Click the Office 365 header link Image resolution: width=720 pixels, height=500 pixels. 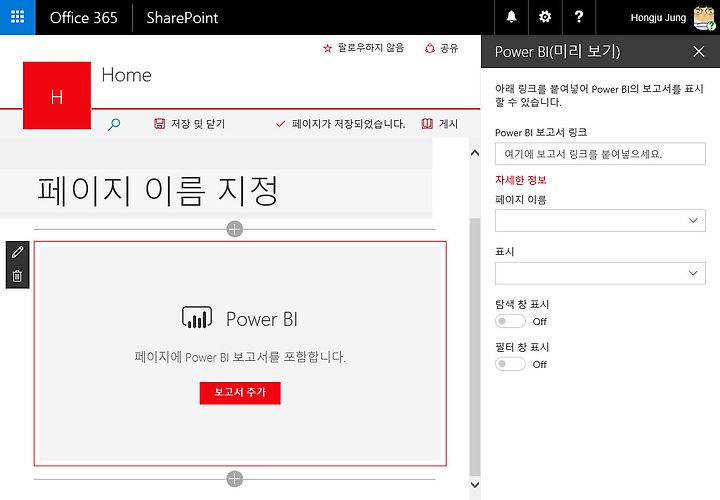point(84,17)
